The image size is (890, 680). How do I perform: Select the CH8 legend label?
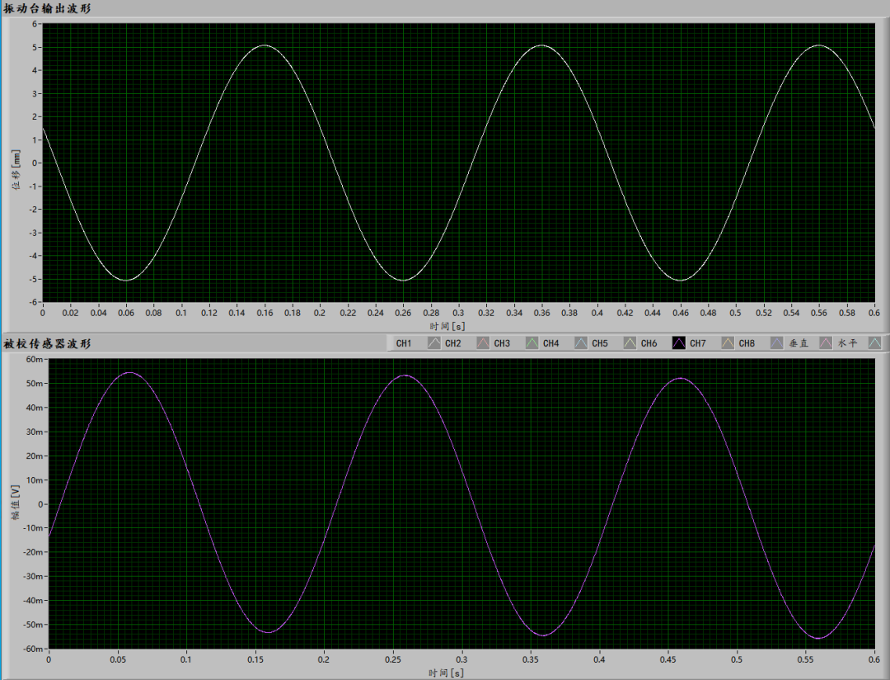point(746,343)
